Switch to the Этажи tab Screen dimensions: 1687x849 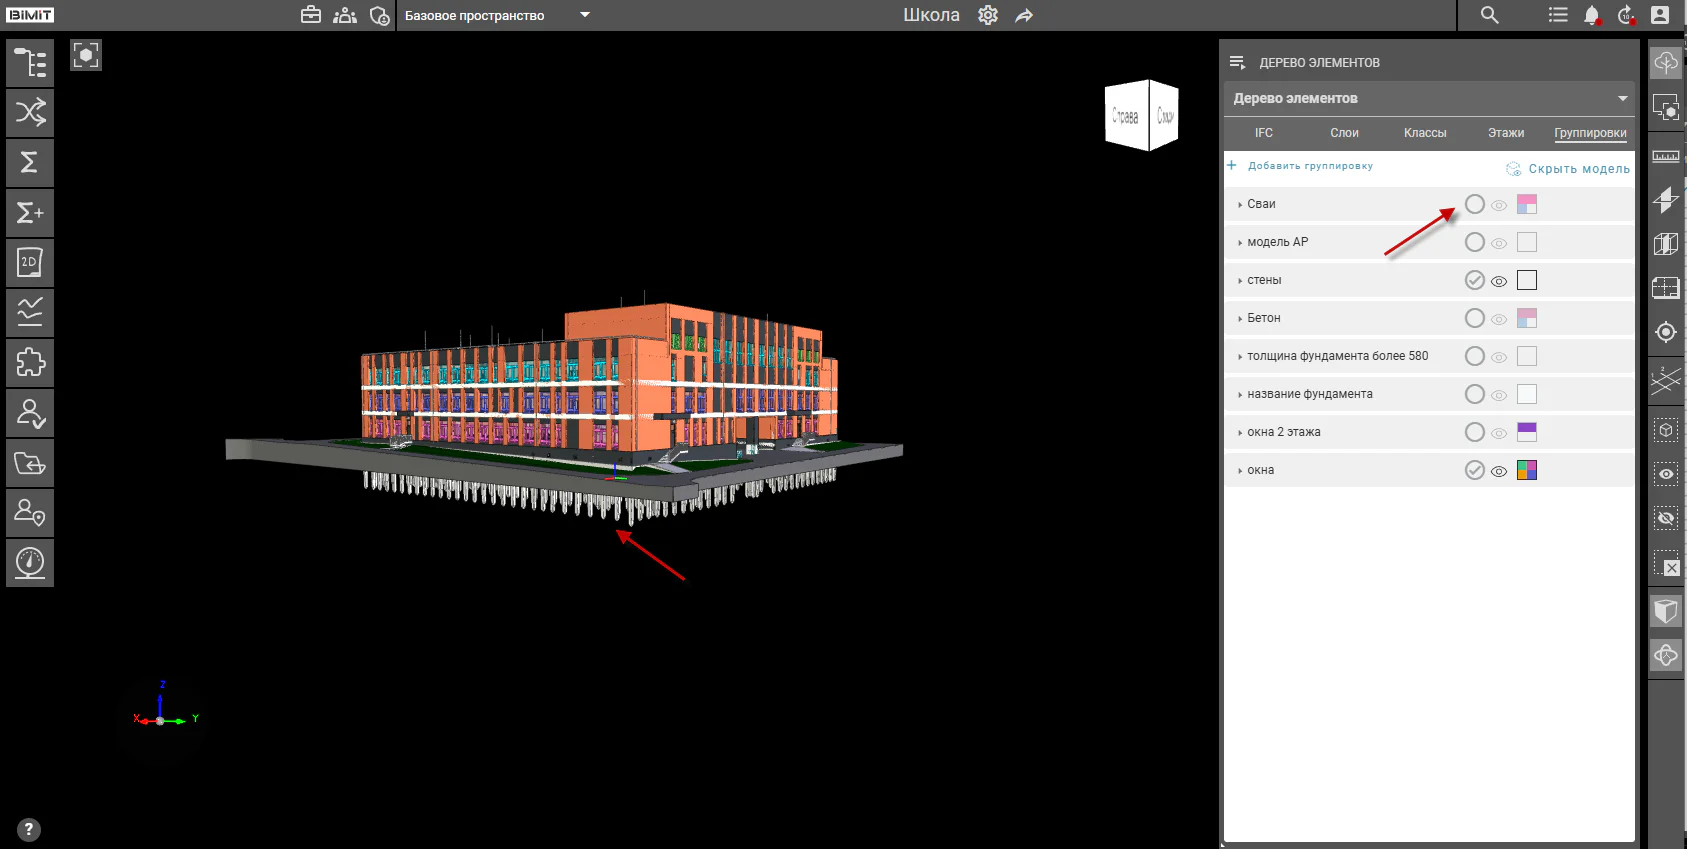[x=1506, y=133]
